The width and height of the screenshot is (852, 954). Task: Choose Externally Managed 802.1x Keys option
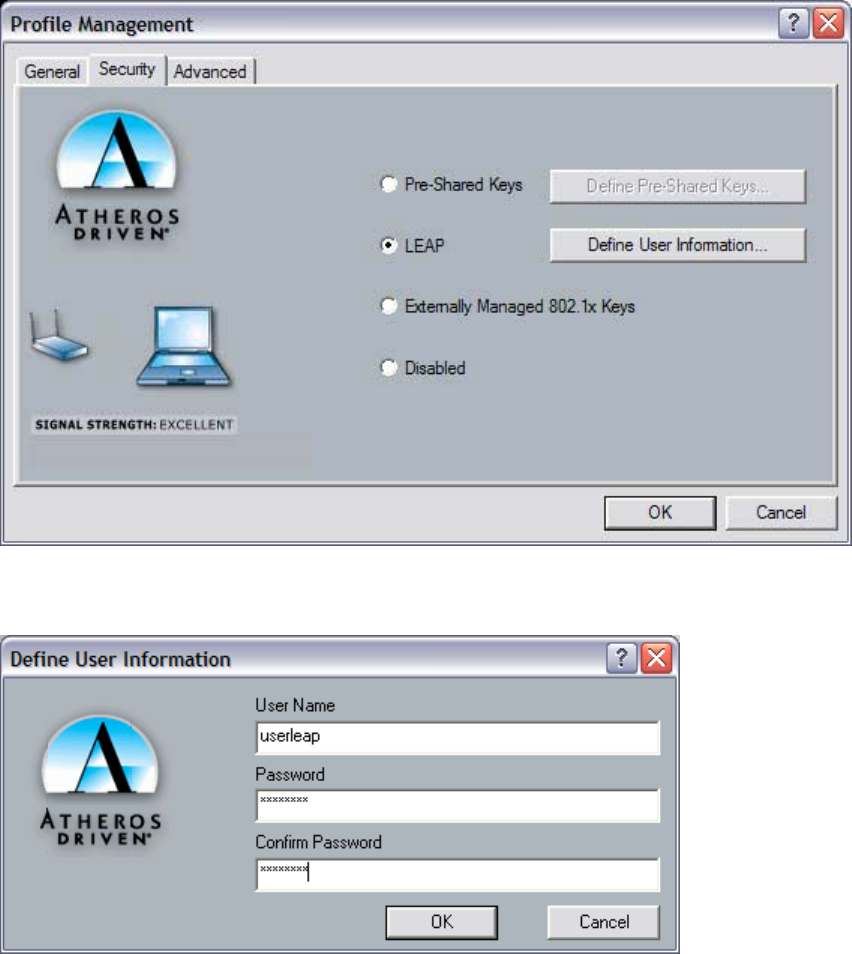point(389,306)
